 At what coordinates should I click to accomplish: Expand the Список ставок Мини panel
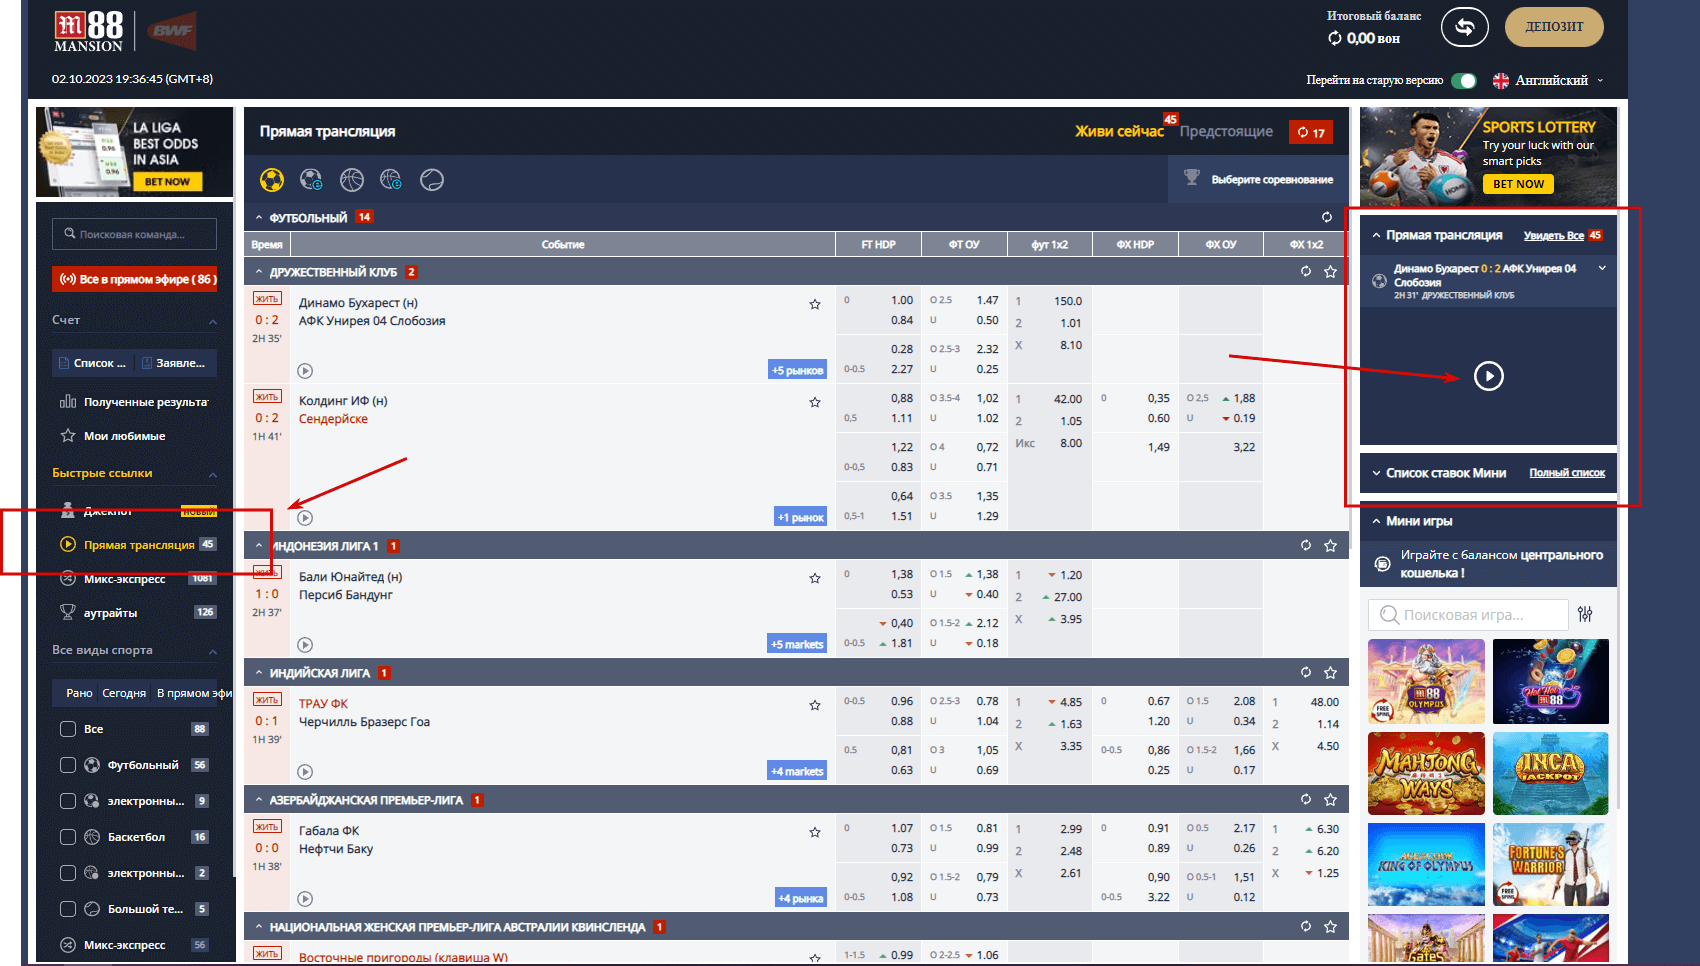[x=1376, y=473]
